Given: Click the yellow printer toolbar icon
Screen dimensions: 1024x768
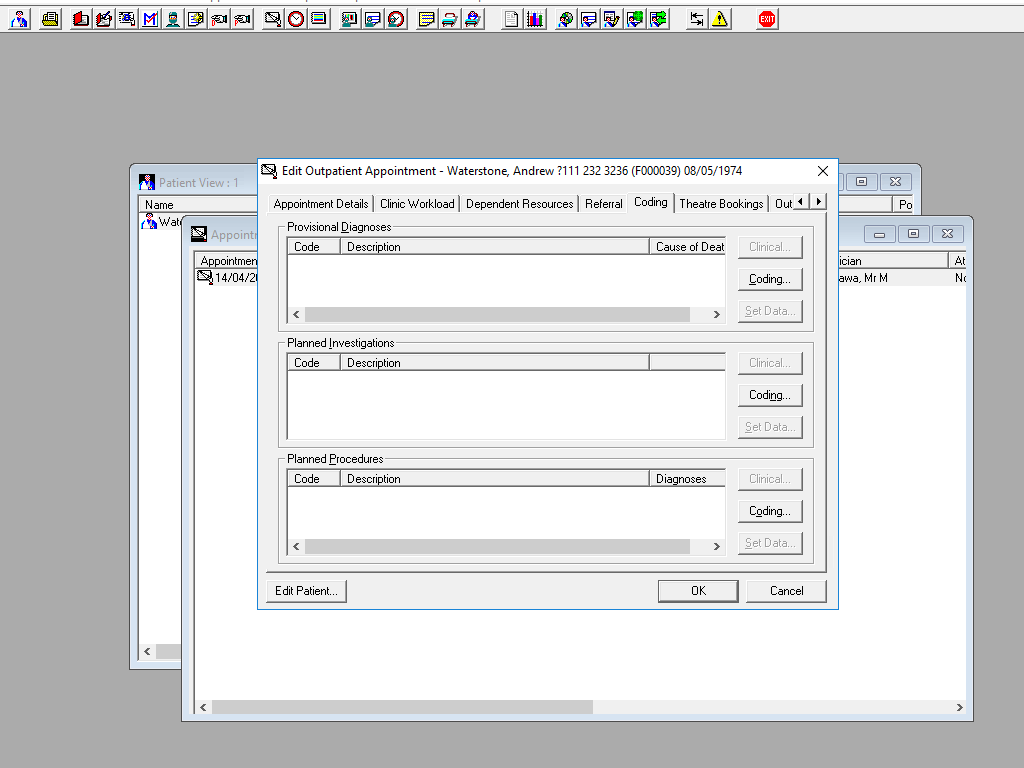Looking at the screenshot, I should 50,19.
